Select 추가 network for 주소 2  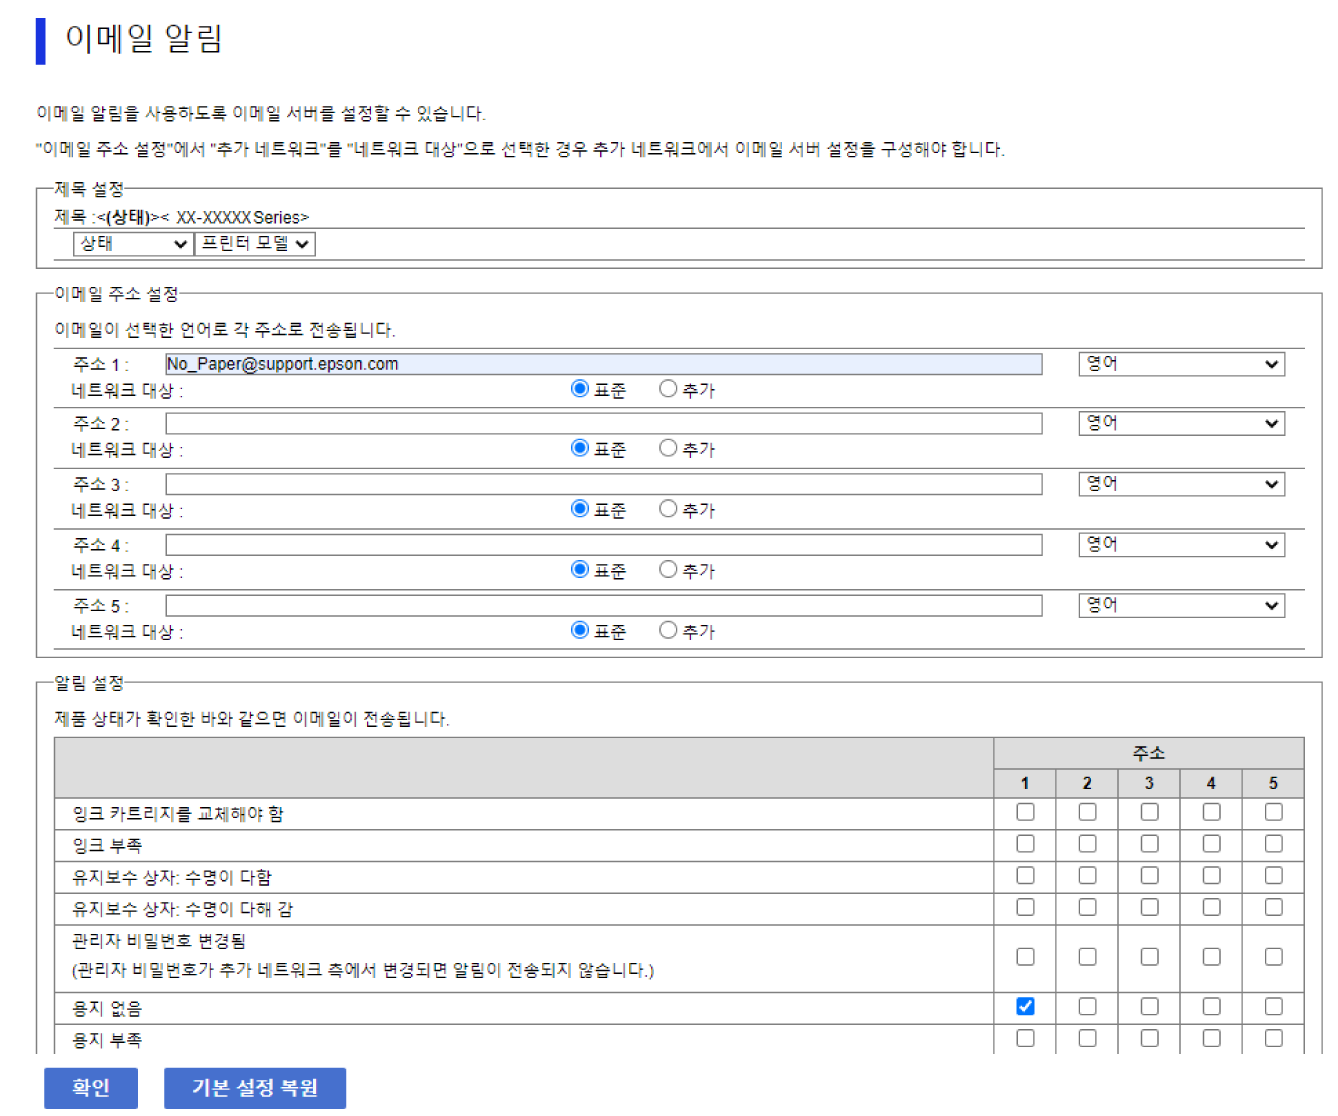668,448
